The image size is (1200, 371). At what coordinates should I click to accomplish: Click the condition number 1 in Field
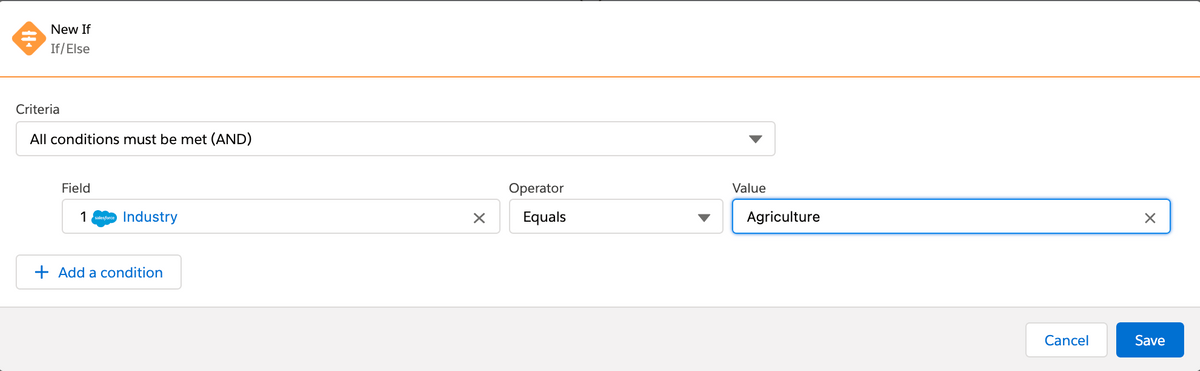click(81, 216)
